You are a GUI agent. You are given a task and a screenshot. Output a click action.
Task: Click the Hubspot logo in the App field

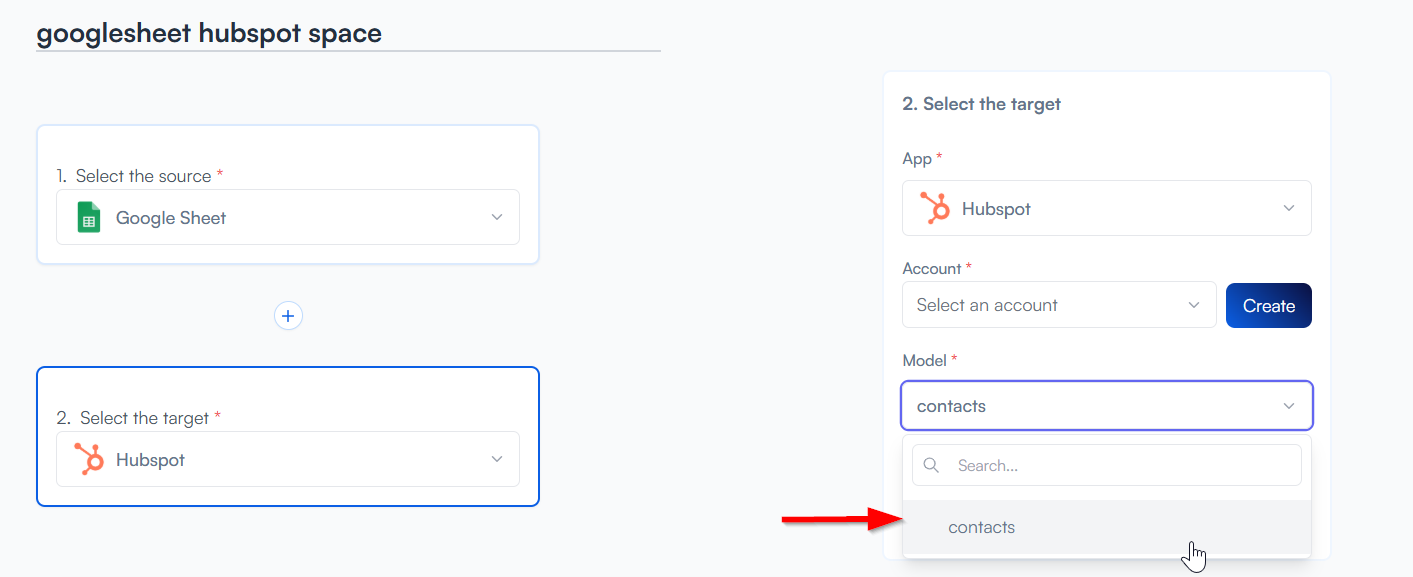935,209
